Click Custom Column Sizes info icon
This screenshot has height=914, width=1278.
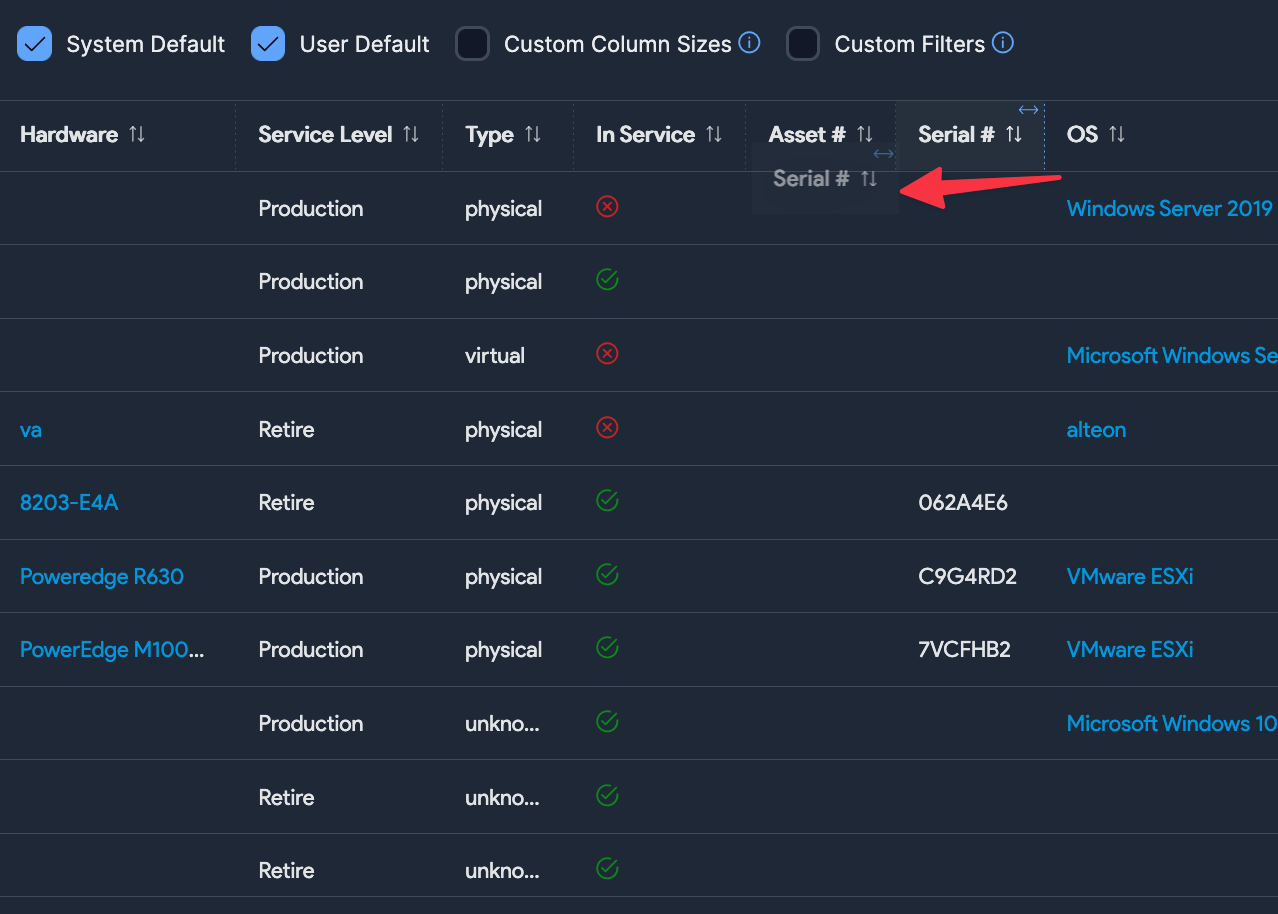click(x=749, y=43)
